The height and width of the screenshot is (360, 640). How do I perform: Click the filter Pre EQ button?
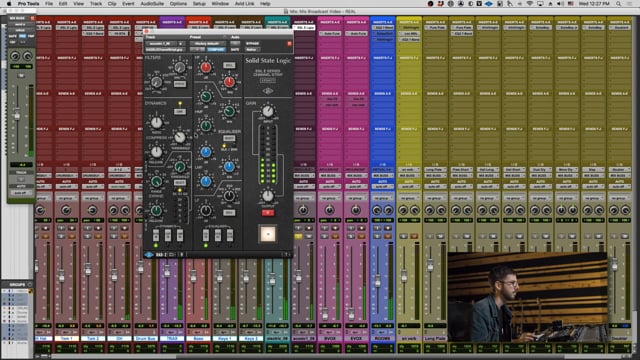[180, 84]
